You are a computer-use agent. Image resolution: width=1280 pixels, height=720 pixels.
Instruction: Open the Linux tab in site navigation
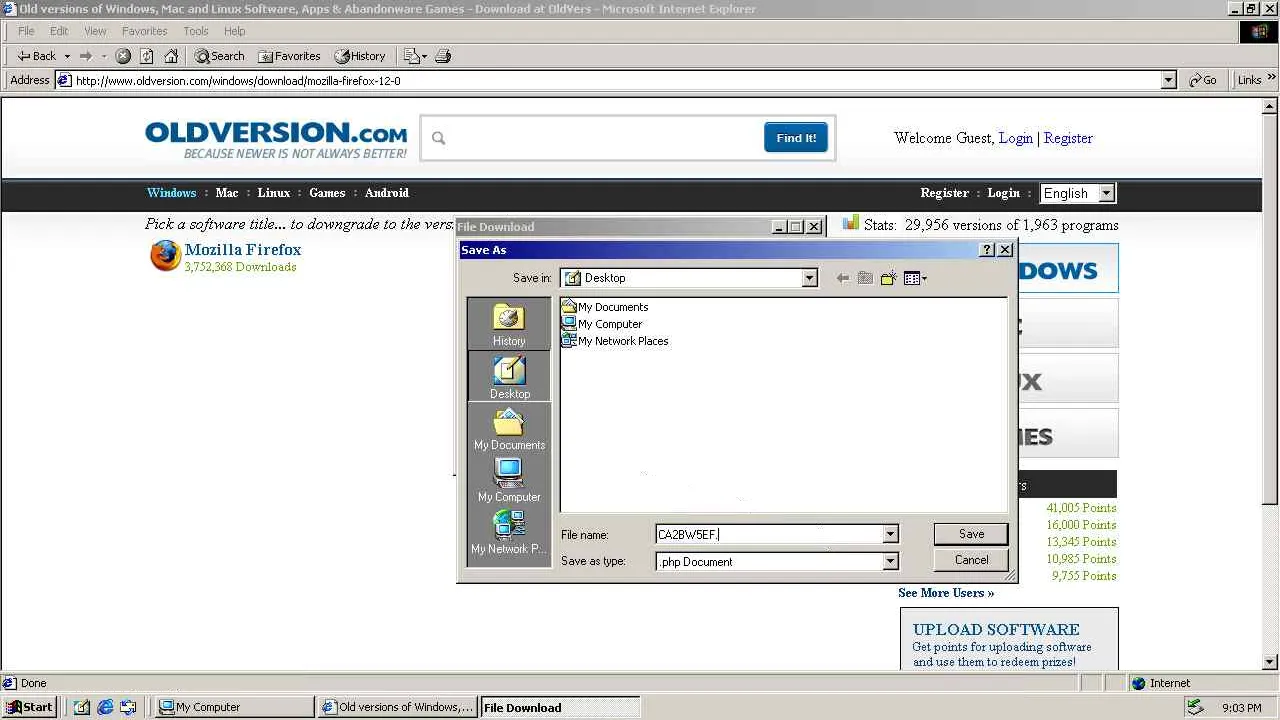(x=273, y=193)
